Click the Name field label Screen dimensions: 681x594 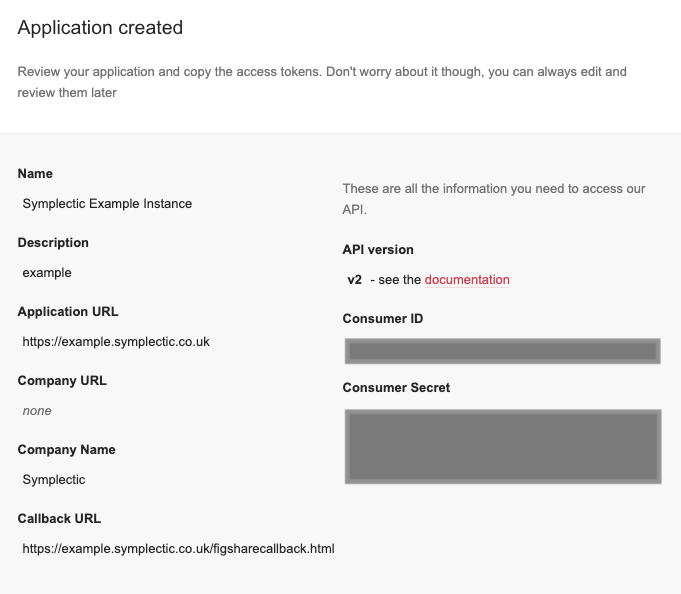point(35,174)
